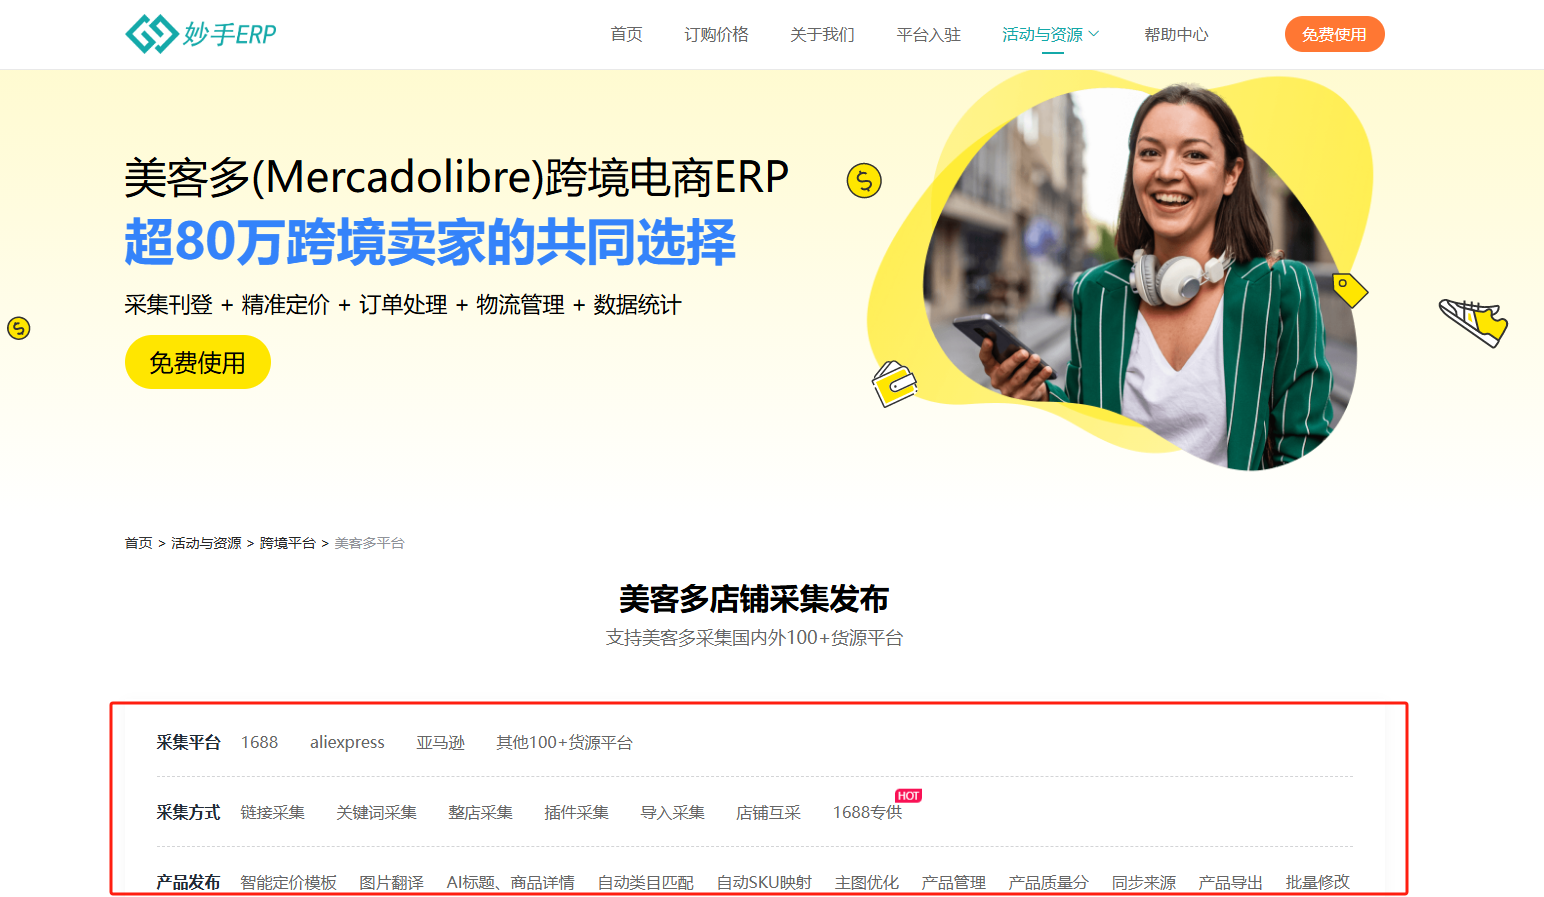Viewport: 1544px width, 897px height.
Task: Click the red HOT badge
Action: coord(908,796)
